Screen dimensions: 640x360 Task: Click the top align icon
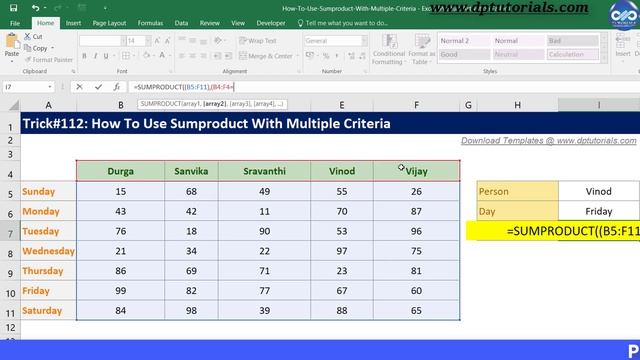[182, 40]
